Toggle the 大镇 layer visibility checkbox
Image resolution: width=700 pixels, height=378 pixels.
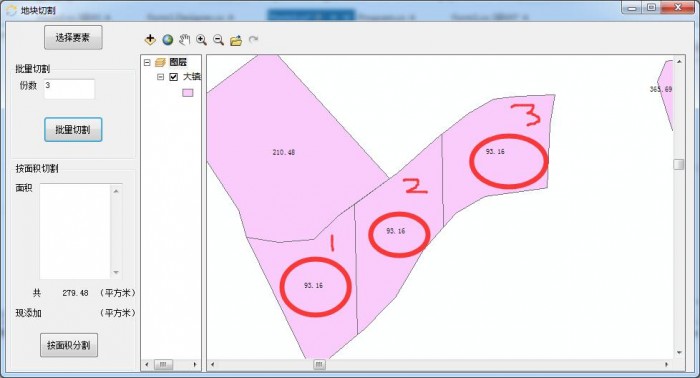[x=174, y=77]
